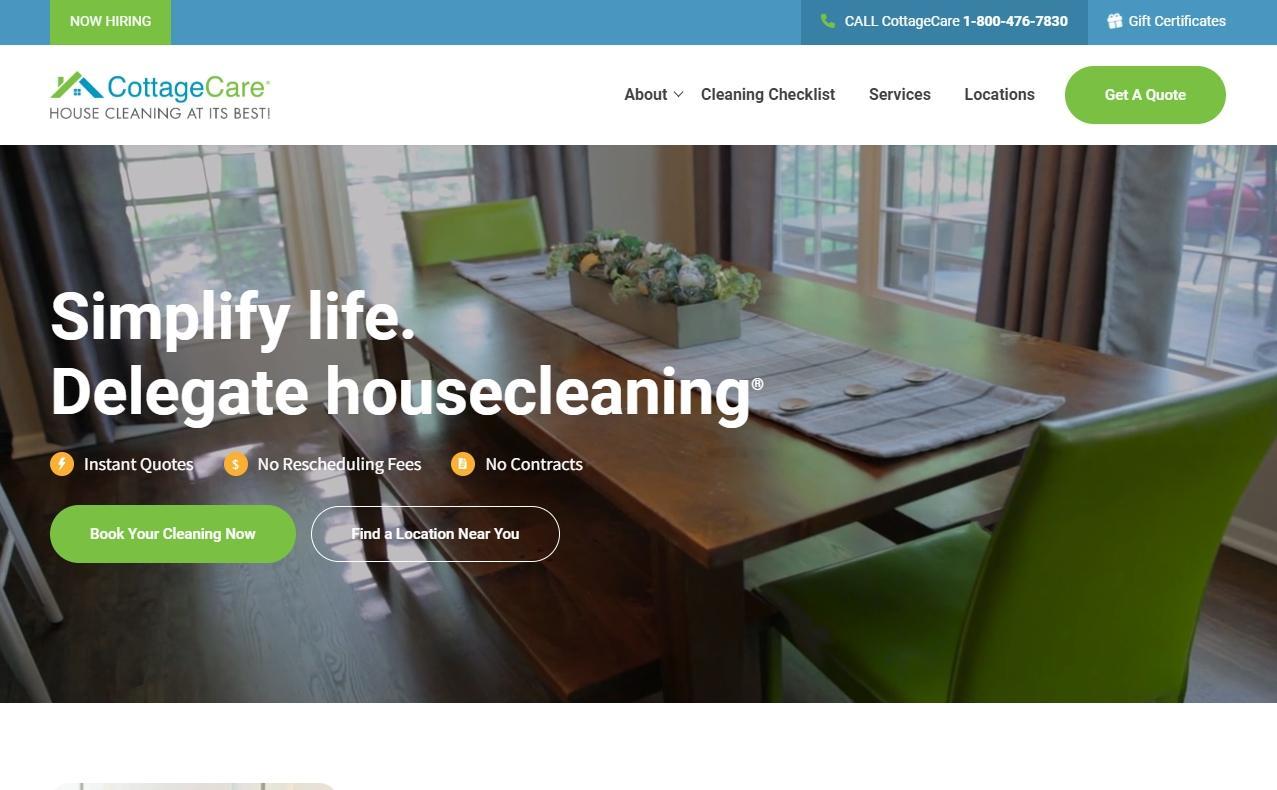This screenshot has height=790, width=1277.
Task: Open the Cleaning Checklist page
Action: pos(768,94)
